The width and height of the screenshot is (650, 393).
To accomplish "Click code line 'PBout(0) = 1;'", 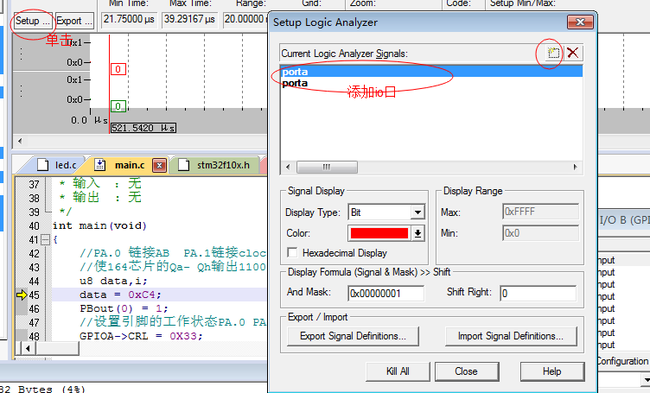I will (124, 309).
